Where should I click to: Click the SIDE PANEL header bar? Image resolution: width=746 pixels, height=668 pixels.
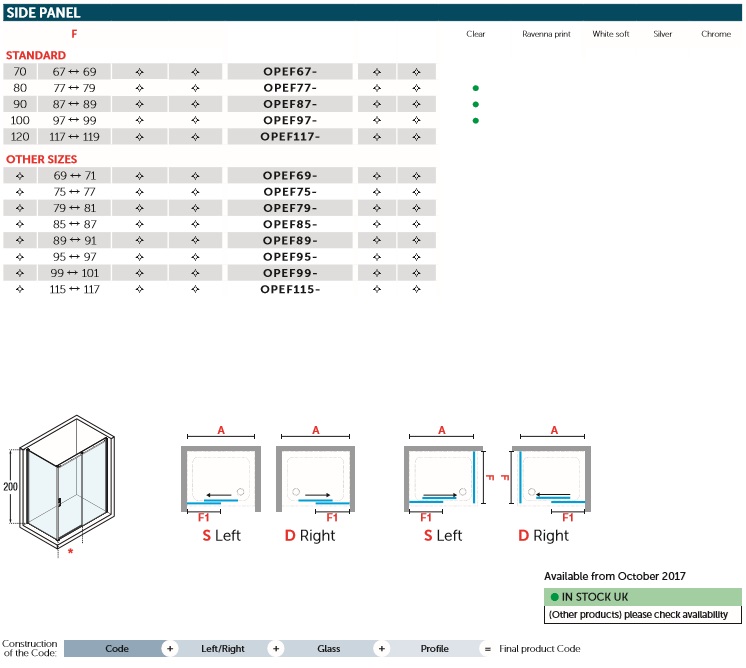[373, 13]
